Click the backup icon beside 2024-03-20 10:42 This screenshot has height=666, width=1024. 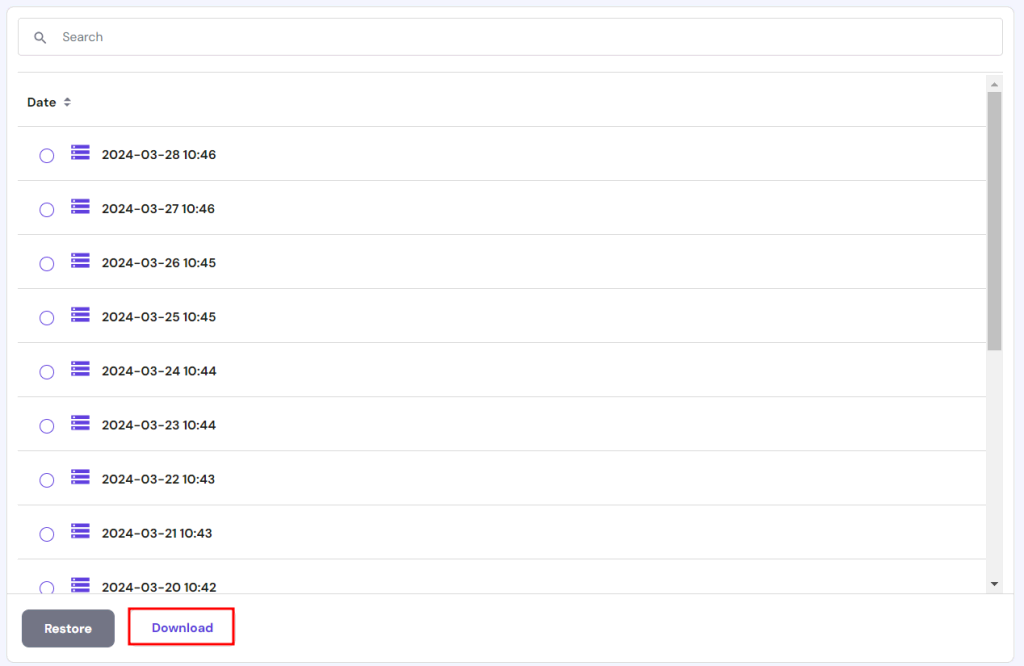(x=79, y=586)
